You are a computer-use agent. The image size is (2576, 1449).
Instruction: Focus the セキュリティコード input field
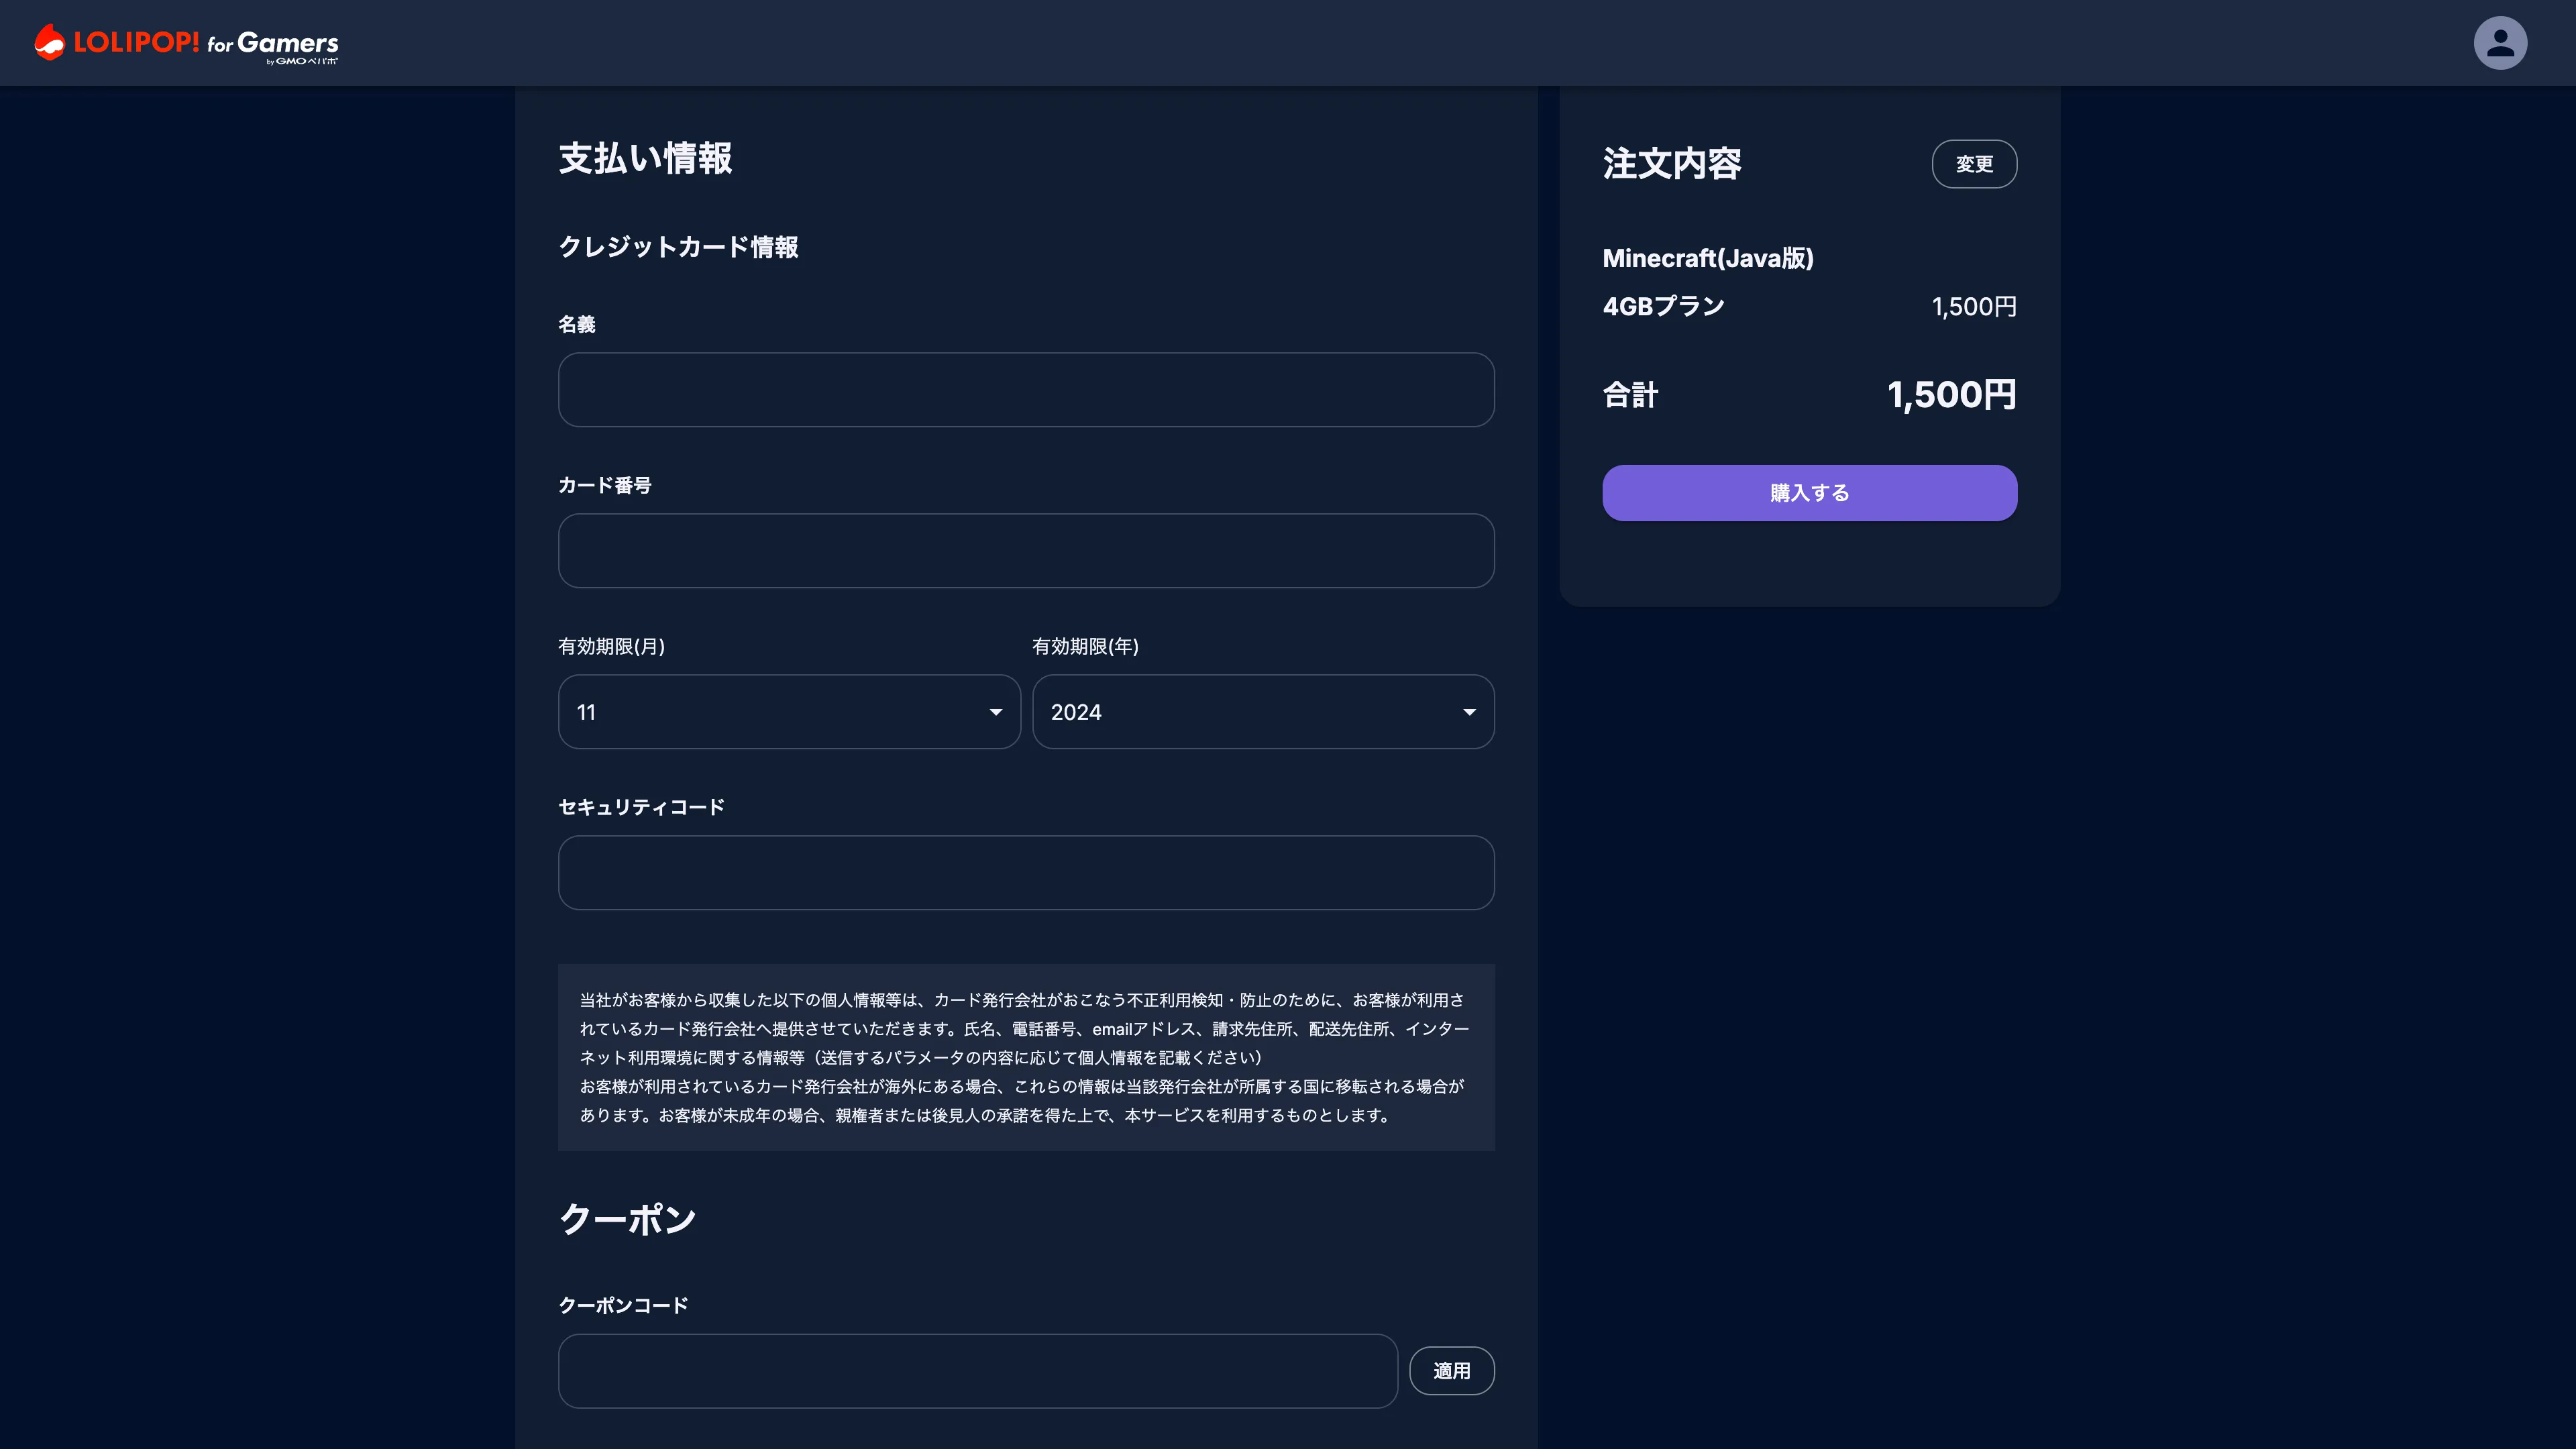click(x=1026, y=873)
